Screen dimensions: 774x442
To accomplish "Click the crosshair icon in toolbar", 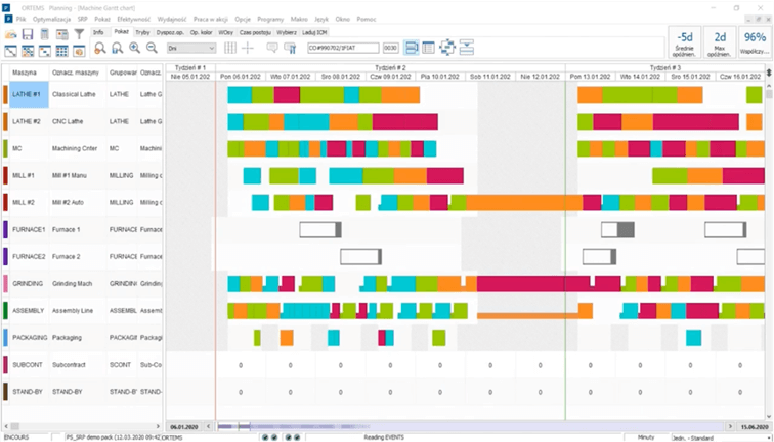I will coord(249,48).
